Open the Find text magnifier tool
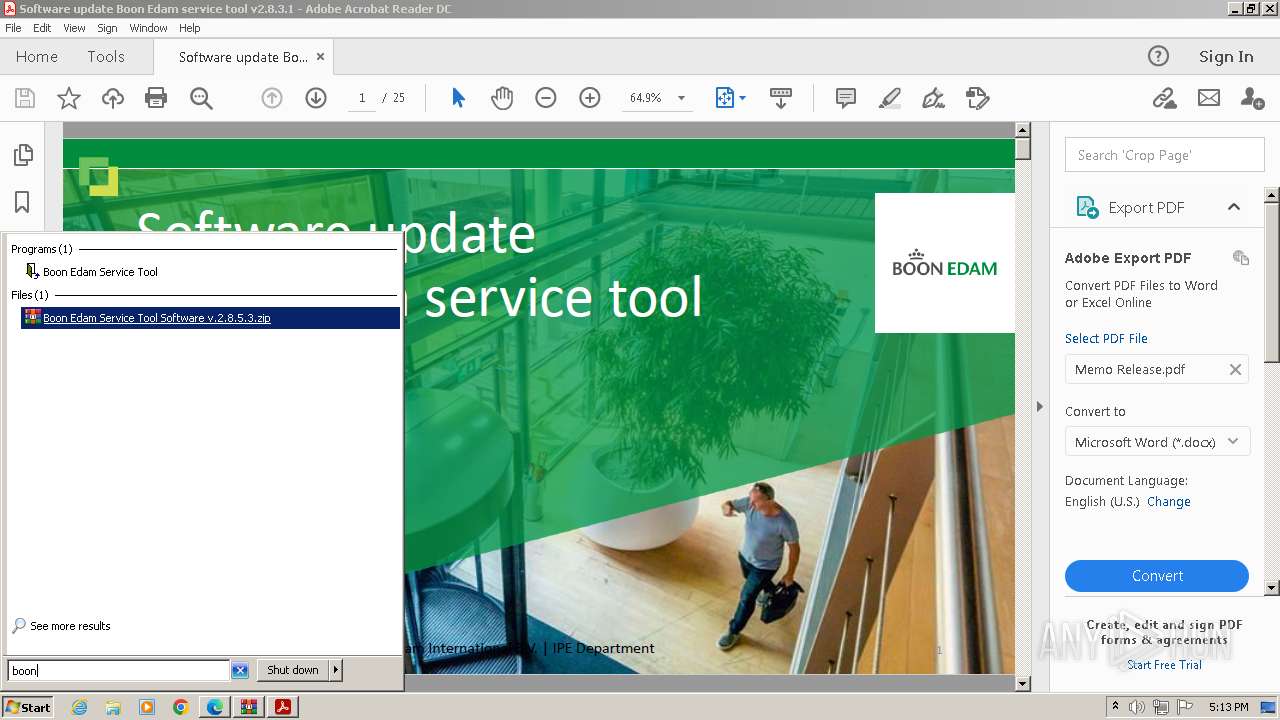Image resolution: width=1280 pixels, height=720 pixels. pyautogui.click(x=201, y=98)
